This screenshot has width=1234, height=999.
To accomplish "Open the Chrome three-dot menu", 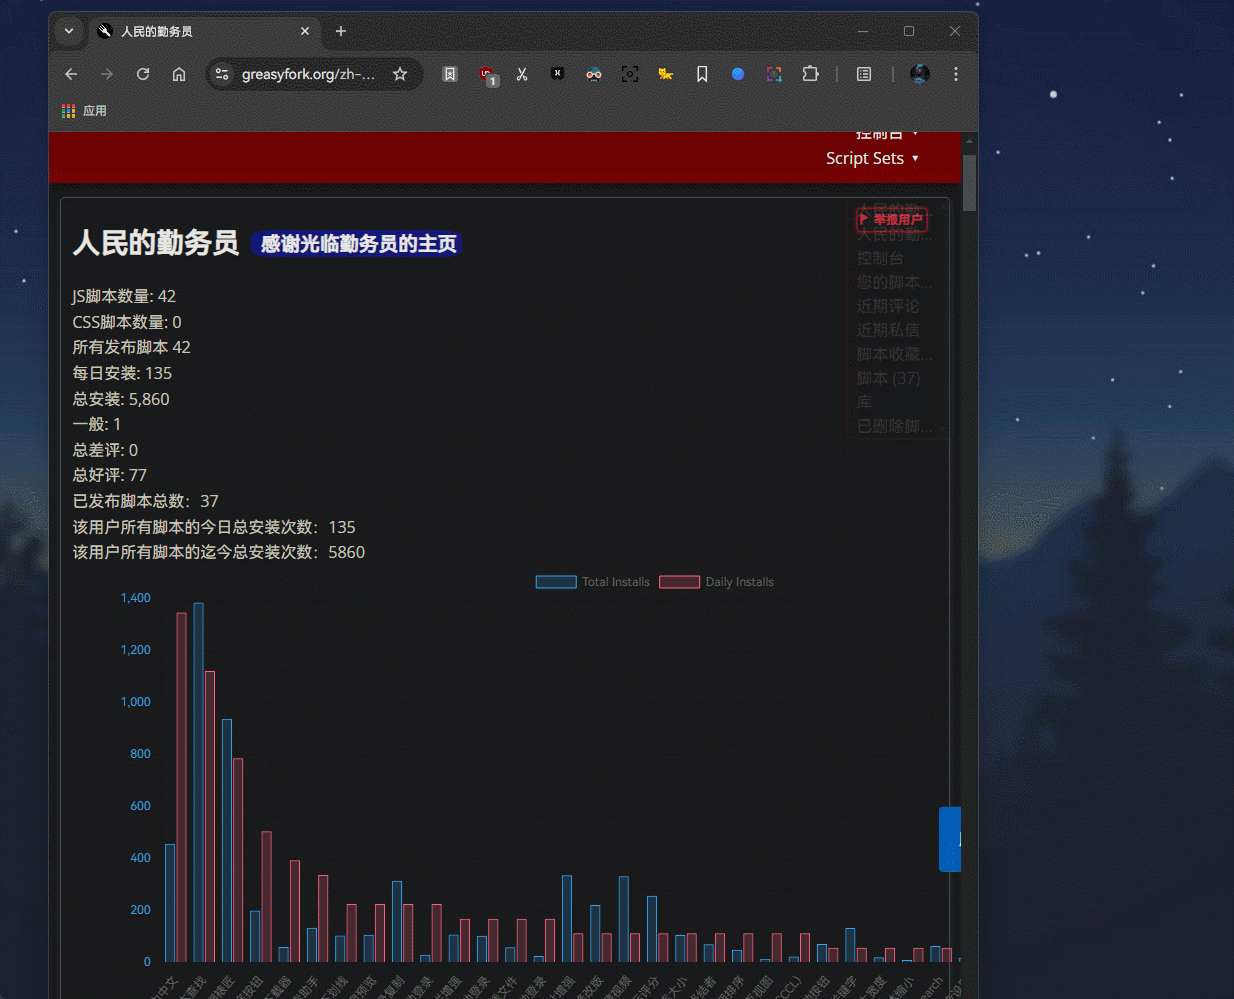I will (955, 73).
